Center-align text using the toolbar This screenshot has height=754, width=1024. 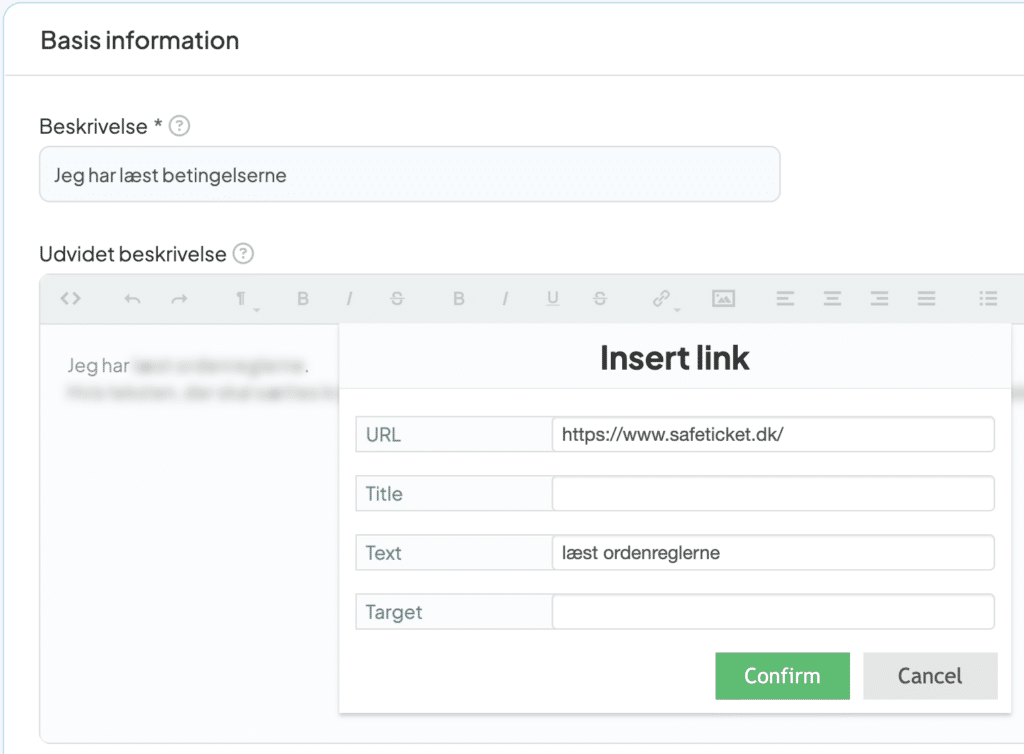click(832, 298)
